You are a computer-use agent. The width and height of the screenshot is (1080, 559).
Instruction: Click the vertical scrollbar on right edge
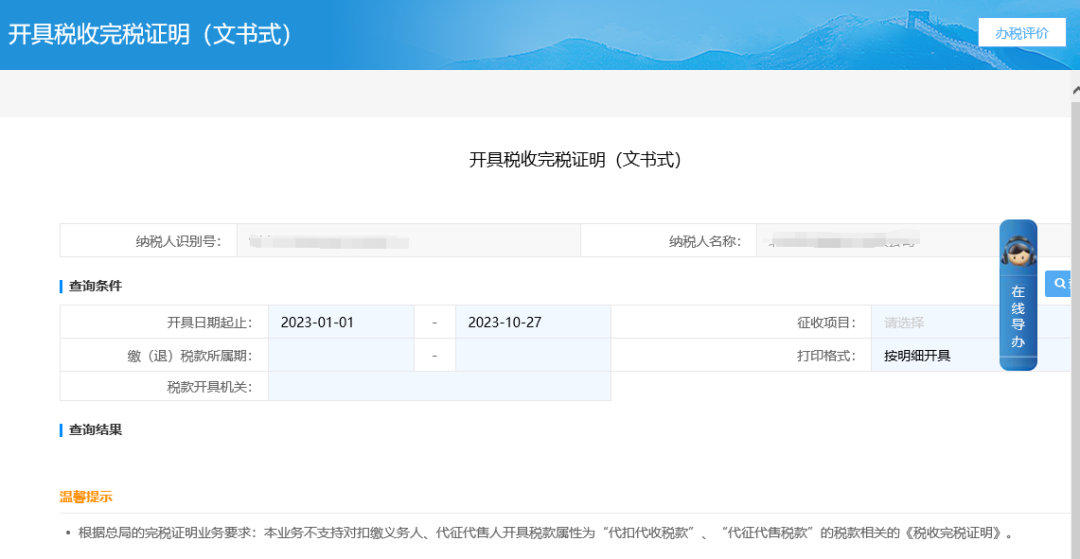(1075, 300)
